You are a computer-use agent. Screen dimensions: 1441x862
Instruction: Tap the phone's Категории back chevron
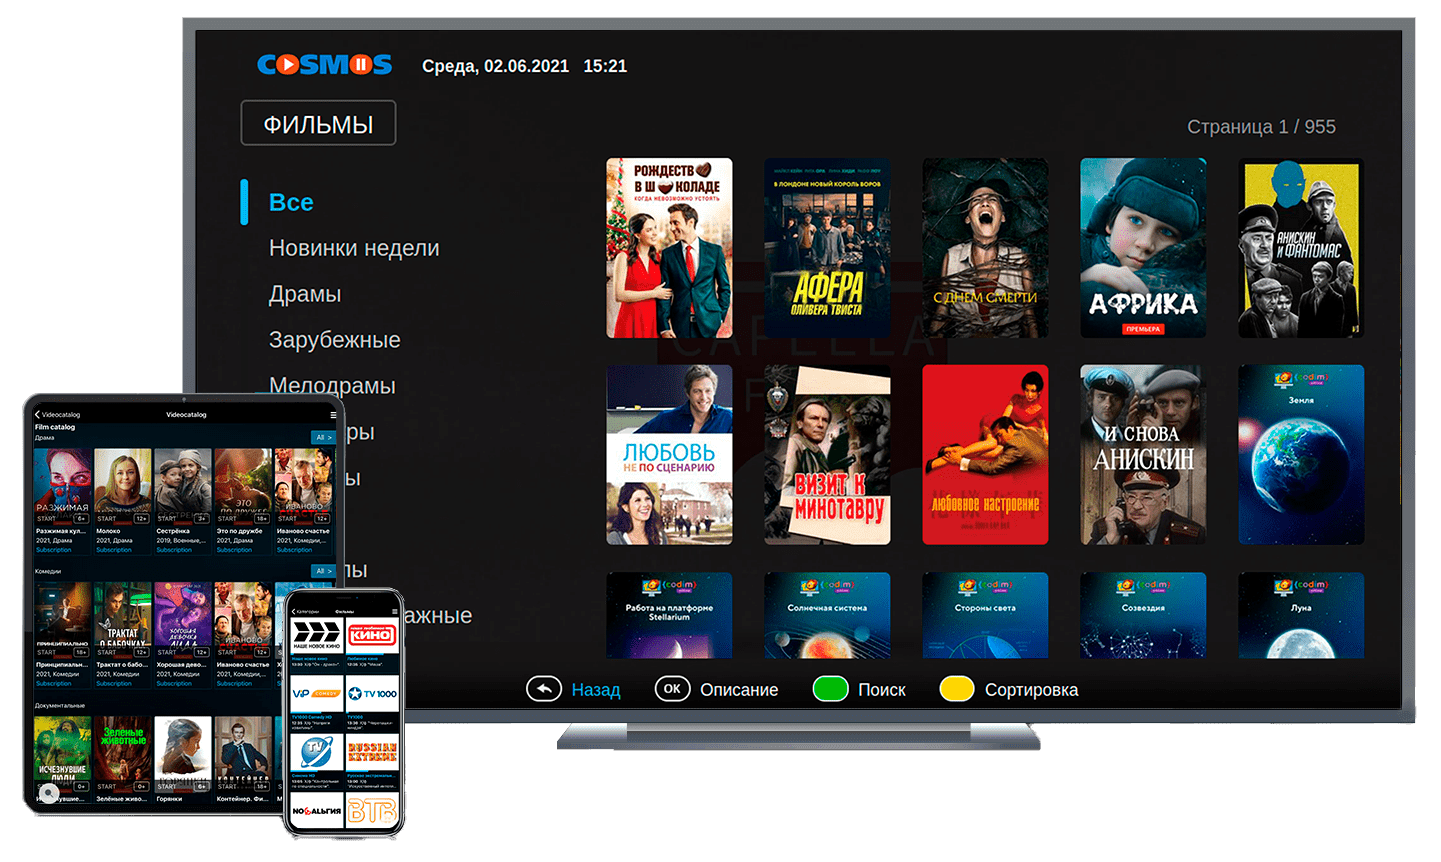click(294, 611)
